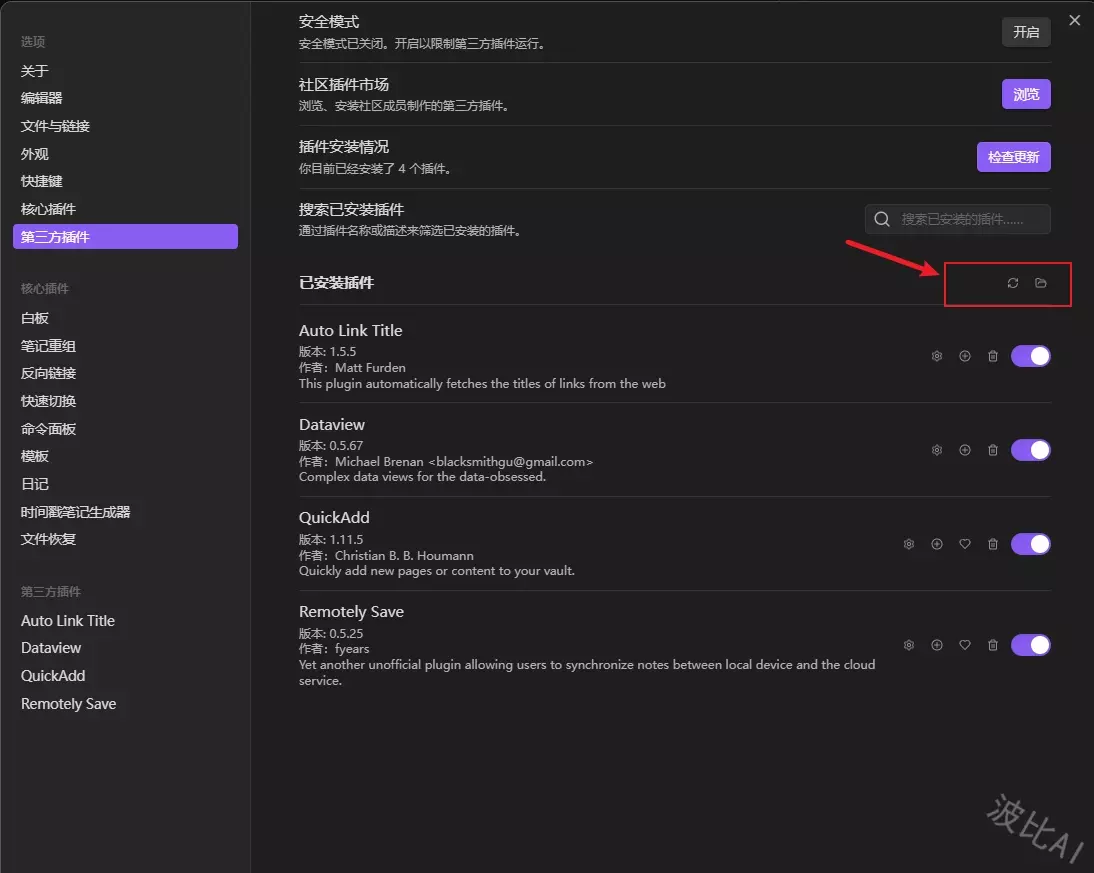Image resolution: width=1094 pixels, height=873 pixels.
Task: Uninstall Auto Link Title trash icon
Action: (992, 356)
